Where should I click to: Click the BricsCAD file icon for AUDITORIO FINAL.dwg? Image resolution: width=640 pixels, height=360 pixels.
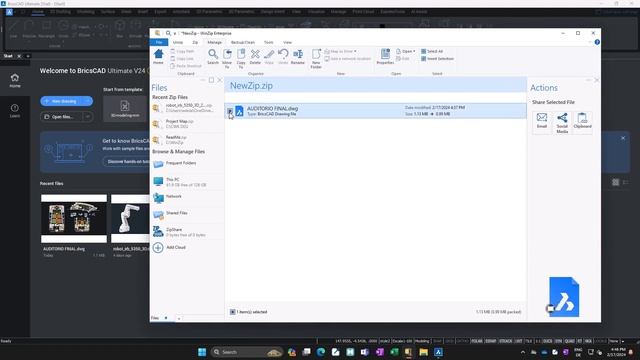coord(239,111)
